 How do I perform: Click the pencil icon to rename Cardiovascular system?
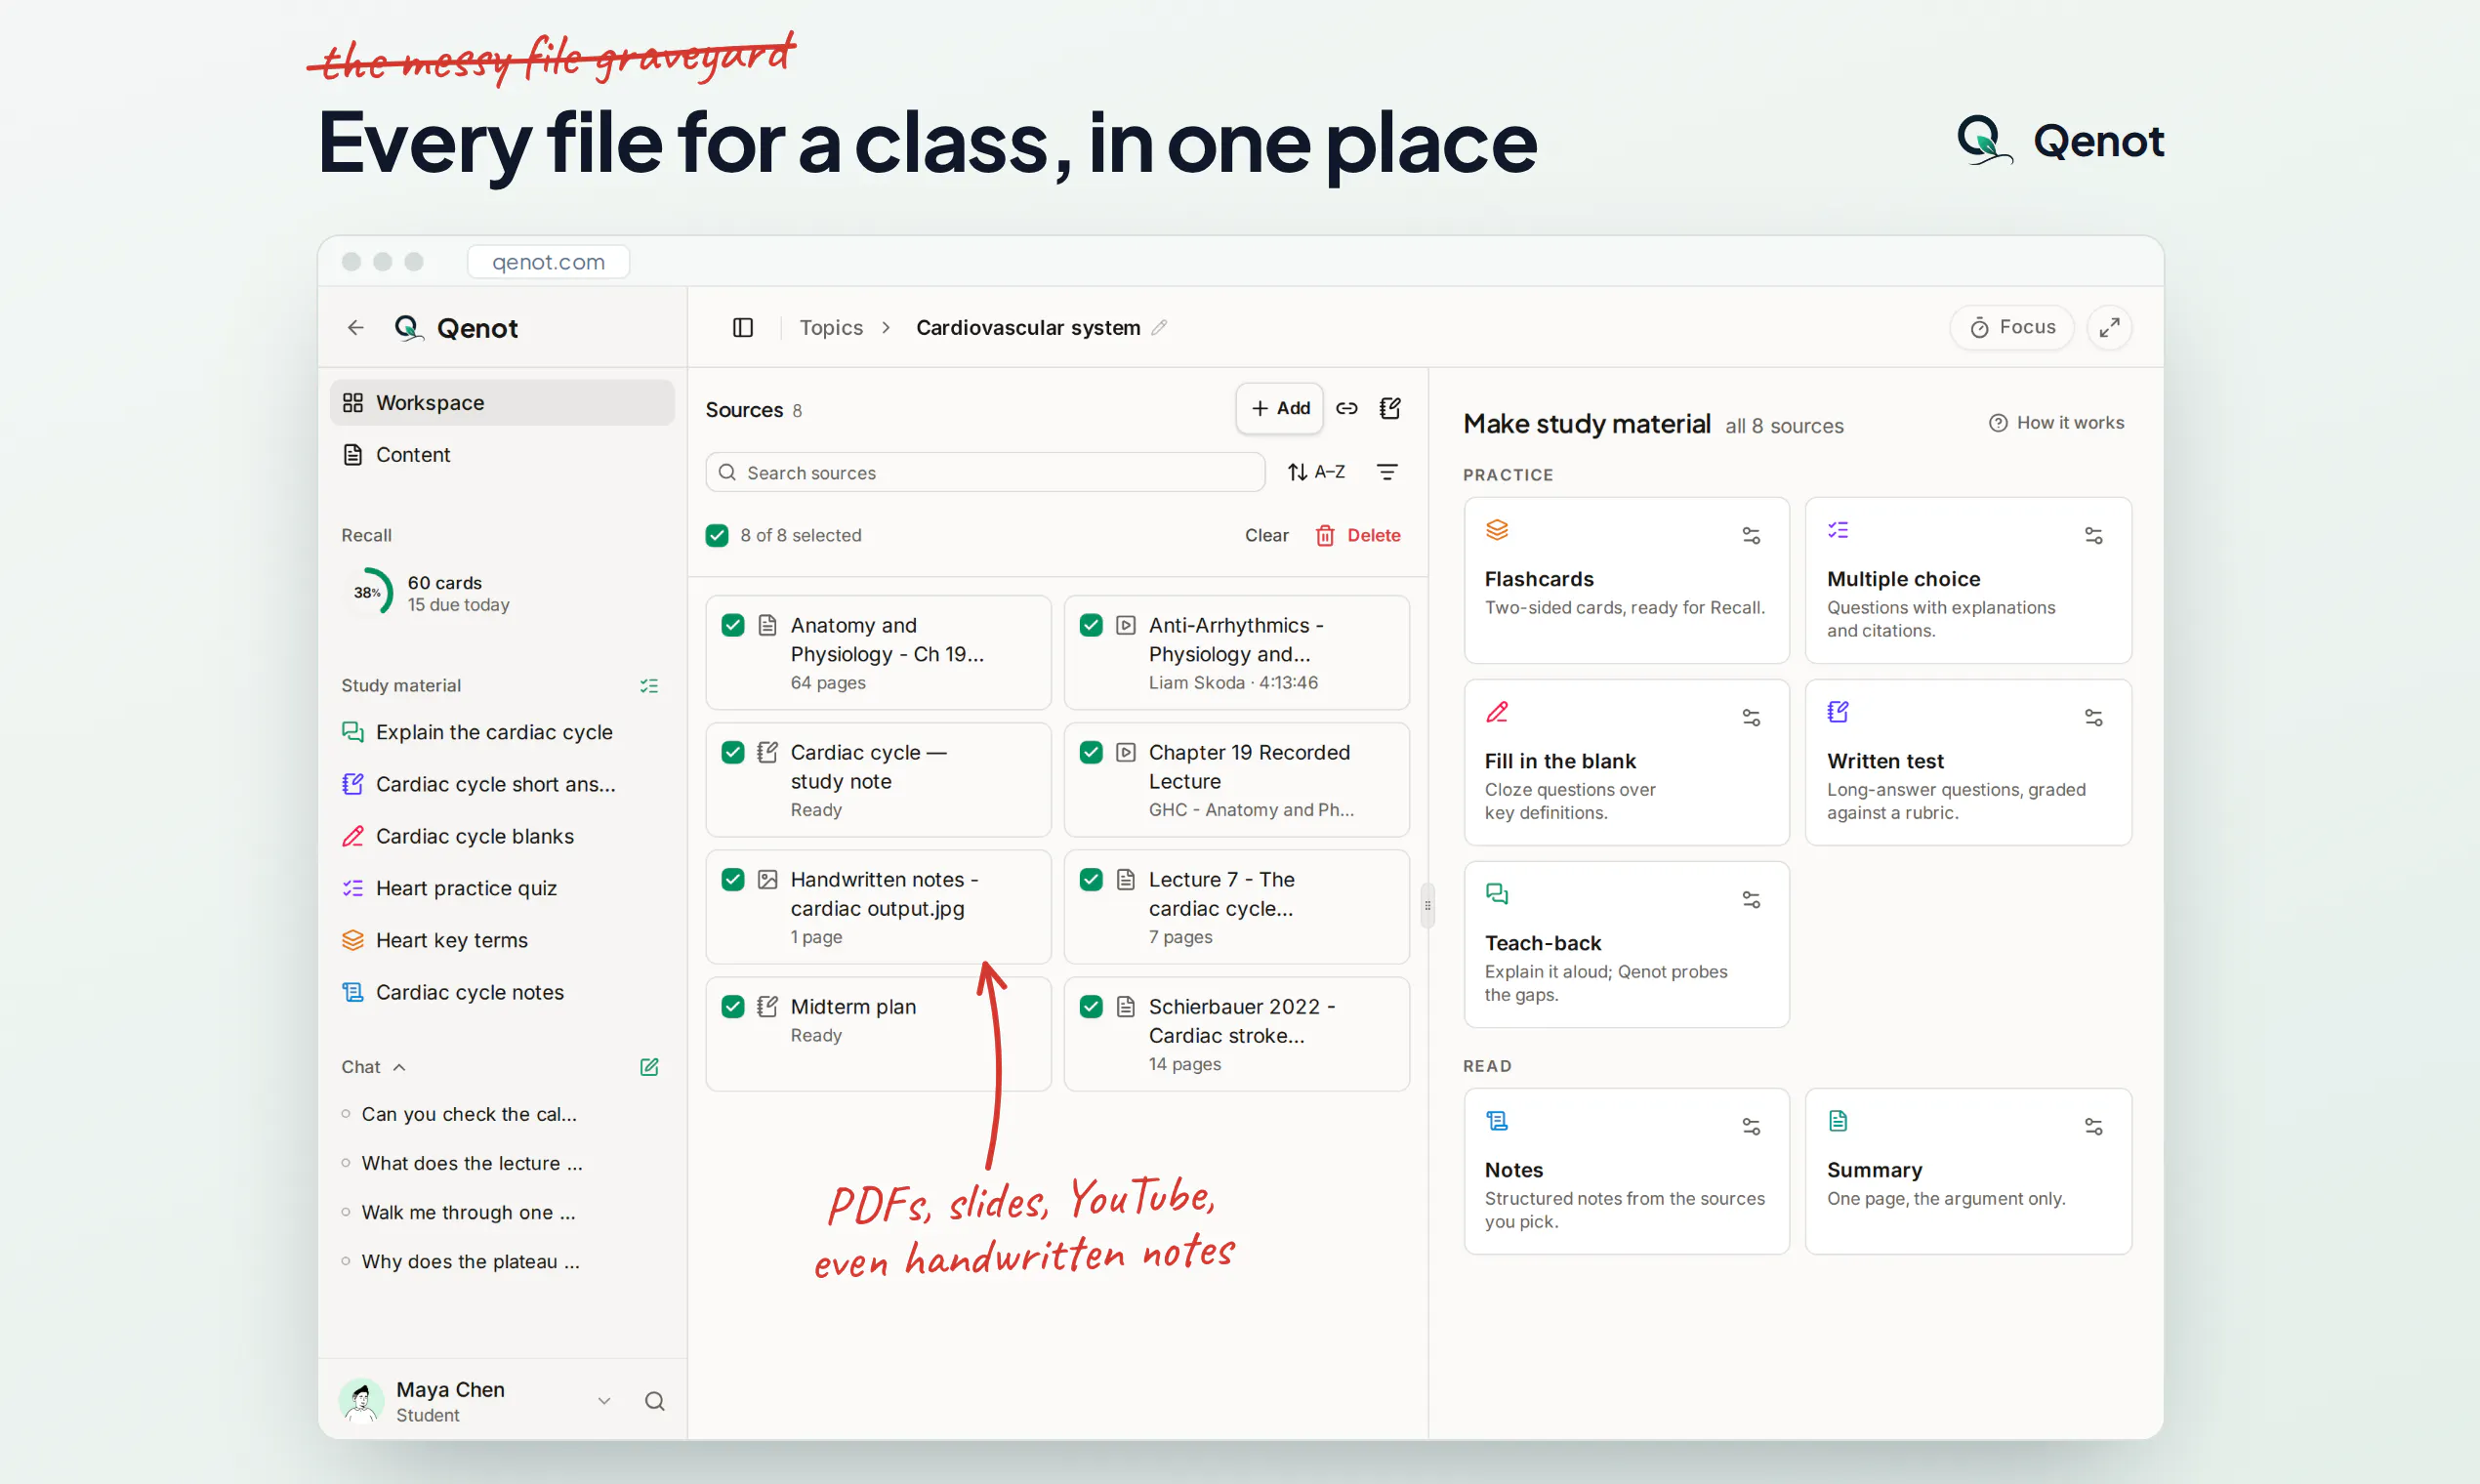tap(1159, 327)
